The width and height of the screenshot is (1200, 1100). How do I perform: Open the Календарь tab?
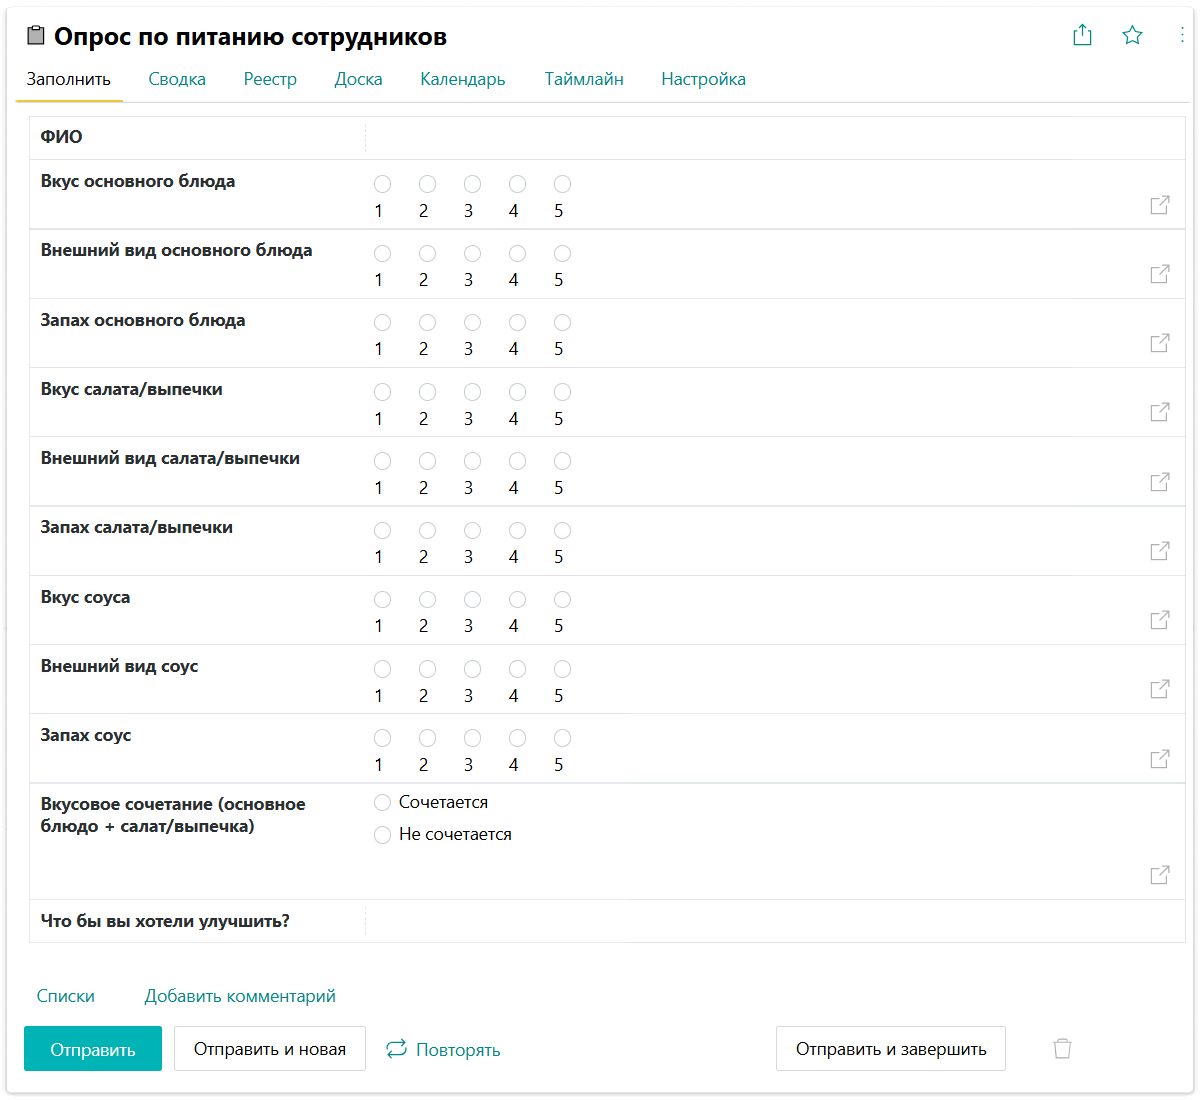point(462,79)
